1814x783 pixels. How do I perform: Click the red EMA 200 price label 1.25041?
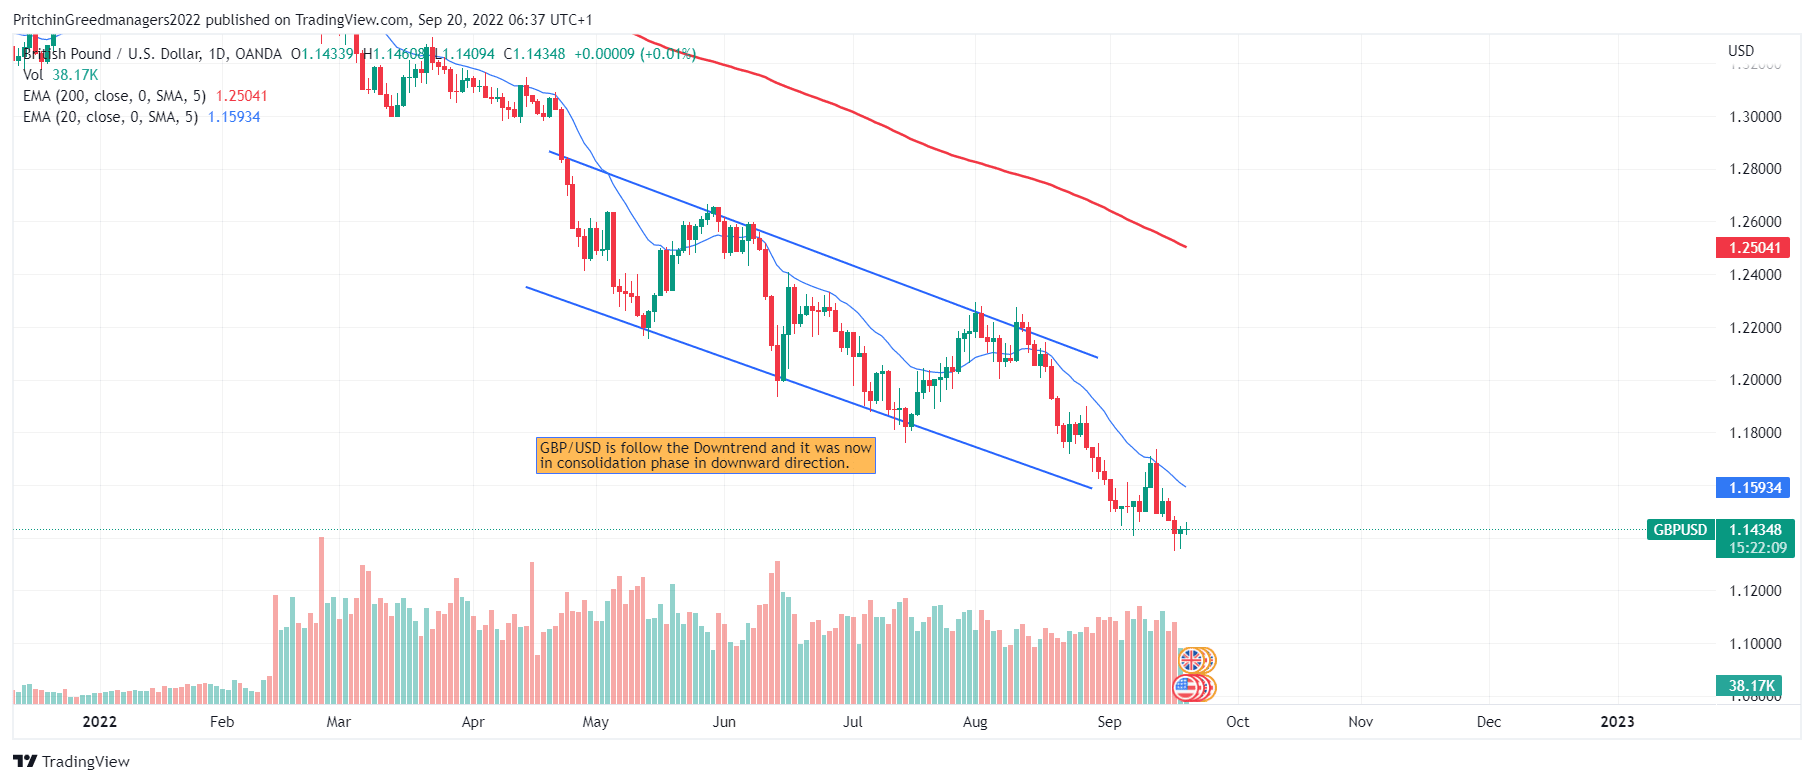(1754, 248)
